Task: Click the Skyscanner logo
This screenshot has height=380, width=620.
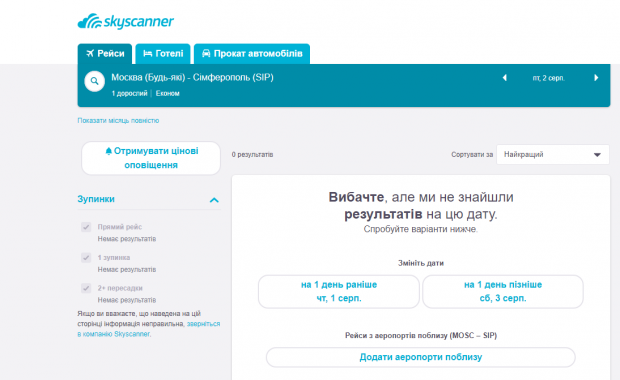Action: point(125,21)
